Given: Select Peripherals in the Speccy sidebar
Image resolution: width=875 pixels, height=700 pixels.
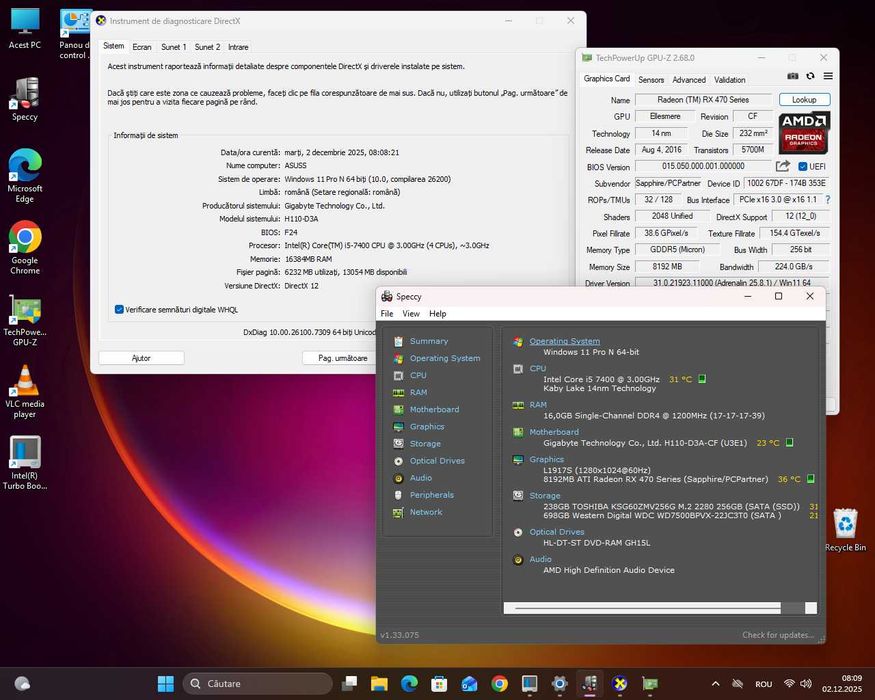Looking at the screenshot, I should (x=431, y=495).
